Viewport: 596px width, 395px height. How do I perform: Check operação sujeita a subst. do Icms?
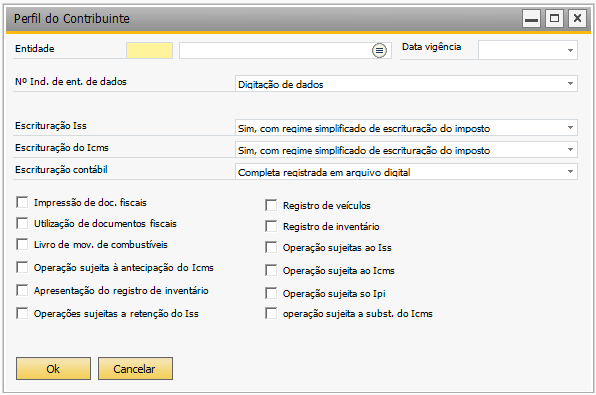(271, 313)
